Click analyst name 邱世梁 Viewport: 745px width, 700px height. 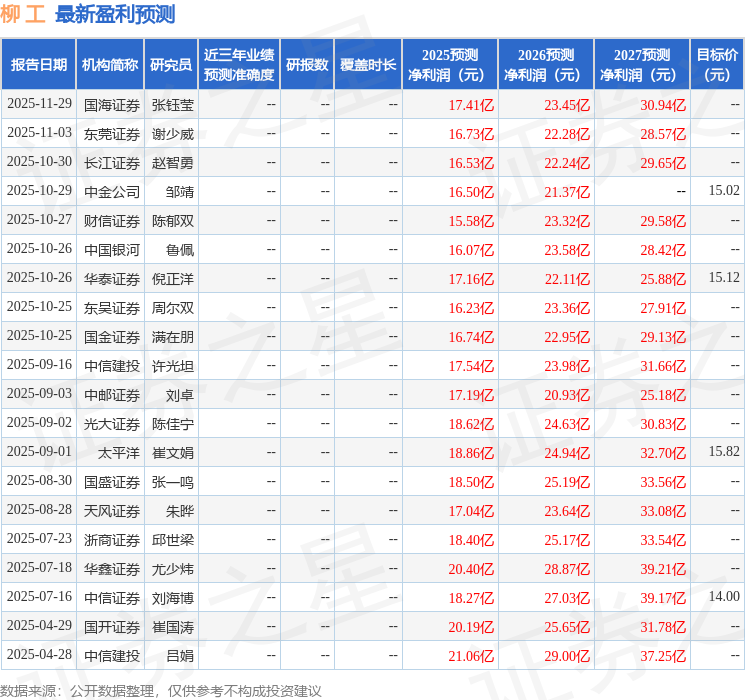pos(172,540)
